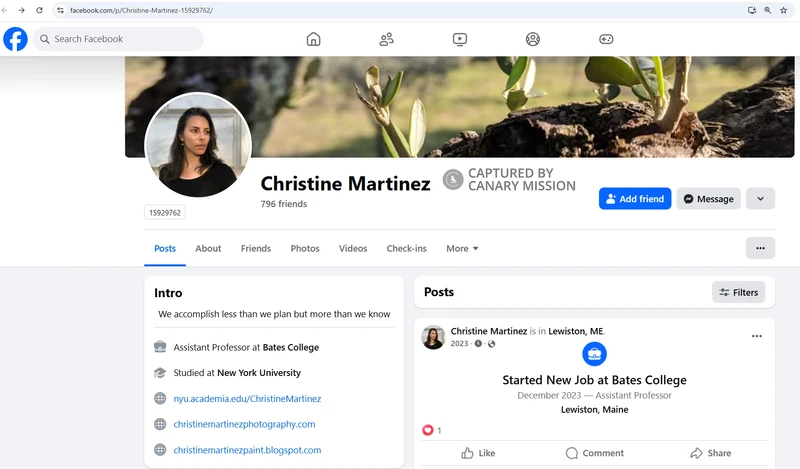This screenshot has width=800, height=469.
Task: Open the Gaming icon in top navigation
Action: pyautogui.click(x=606, y=39)
